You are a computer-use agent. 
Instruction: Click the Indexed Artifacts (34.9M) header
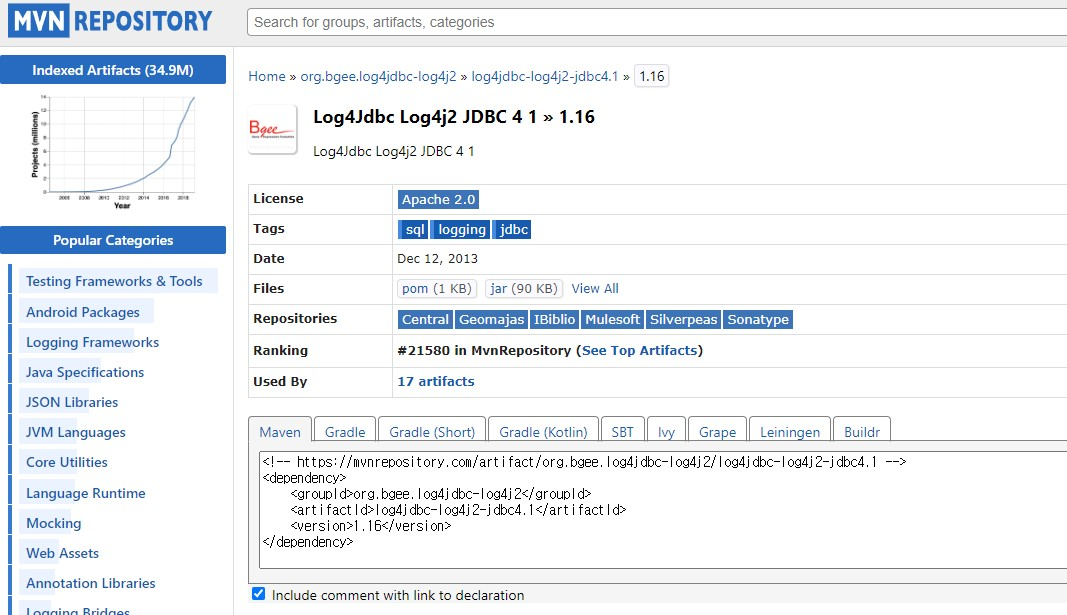(113, 70)
